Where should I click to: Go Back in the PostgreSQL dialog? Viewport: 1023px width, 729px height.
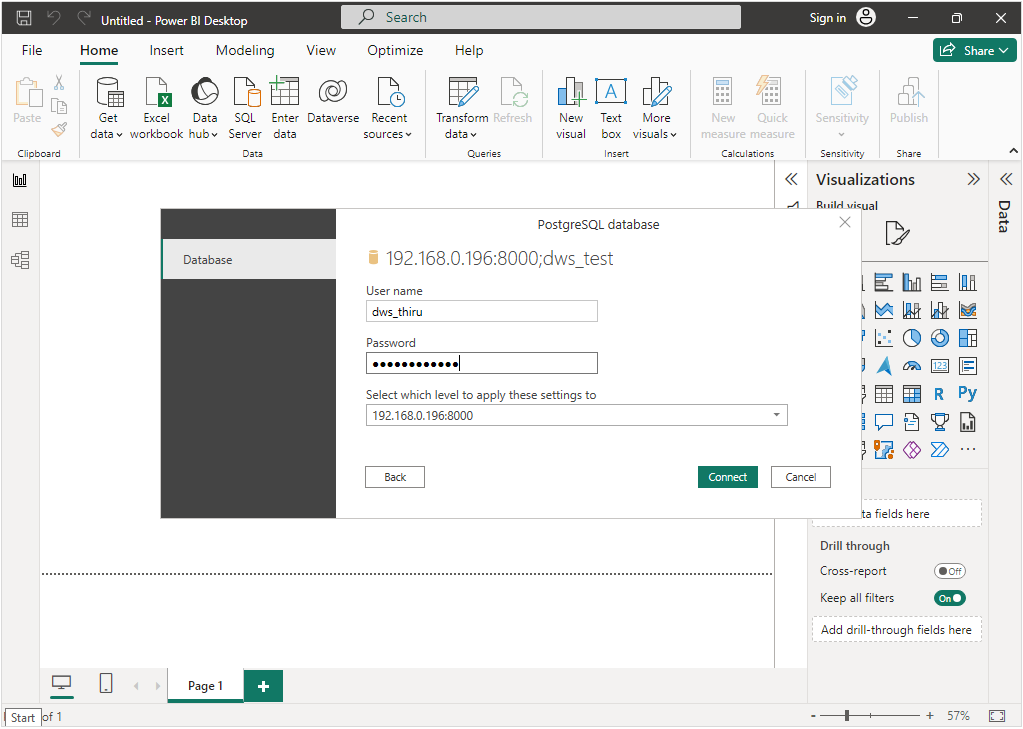pyautogui.click(x=395, y=477)
